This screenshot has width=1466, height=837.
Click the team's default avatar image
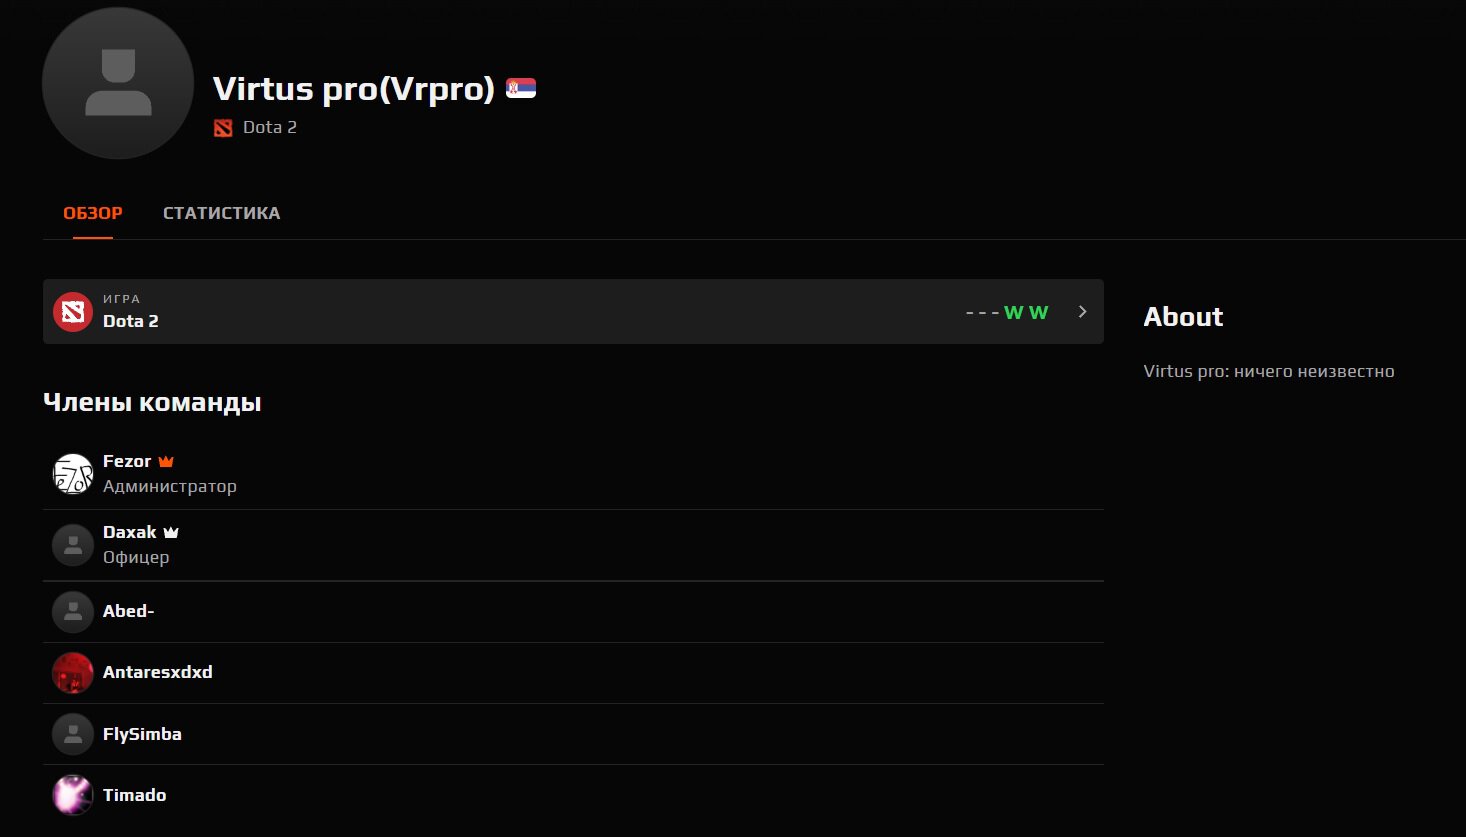118,83
